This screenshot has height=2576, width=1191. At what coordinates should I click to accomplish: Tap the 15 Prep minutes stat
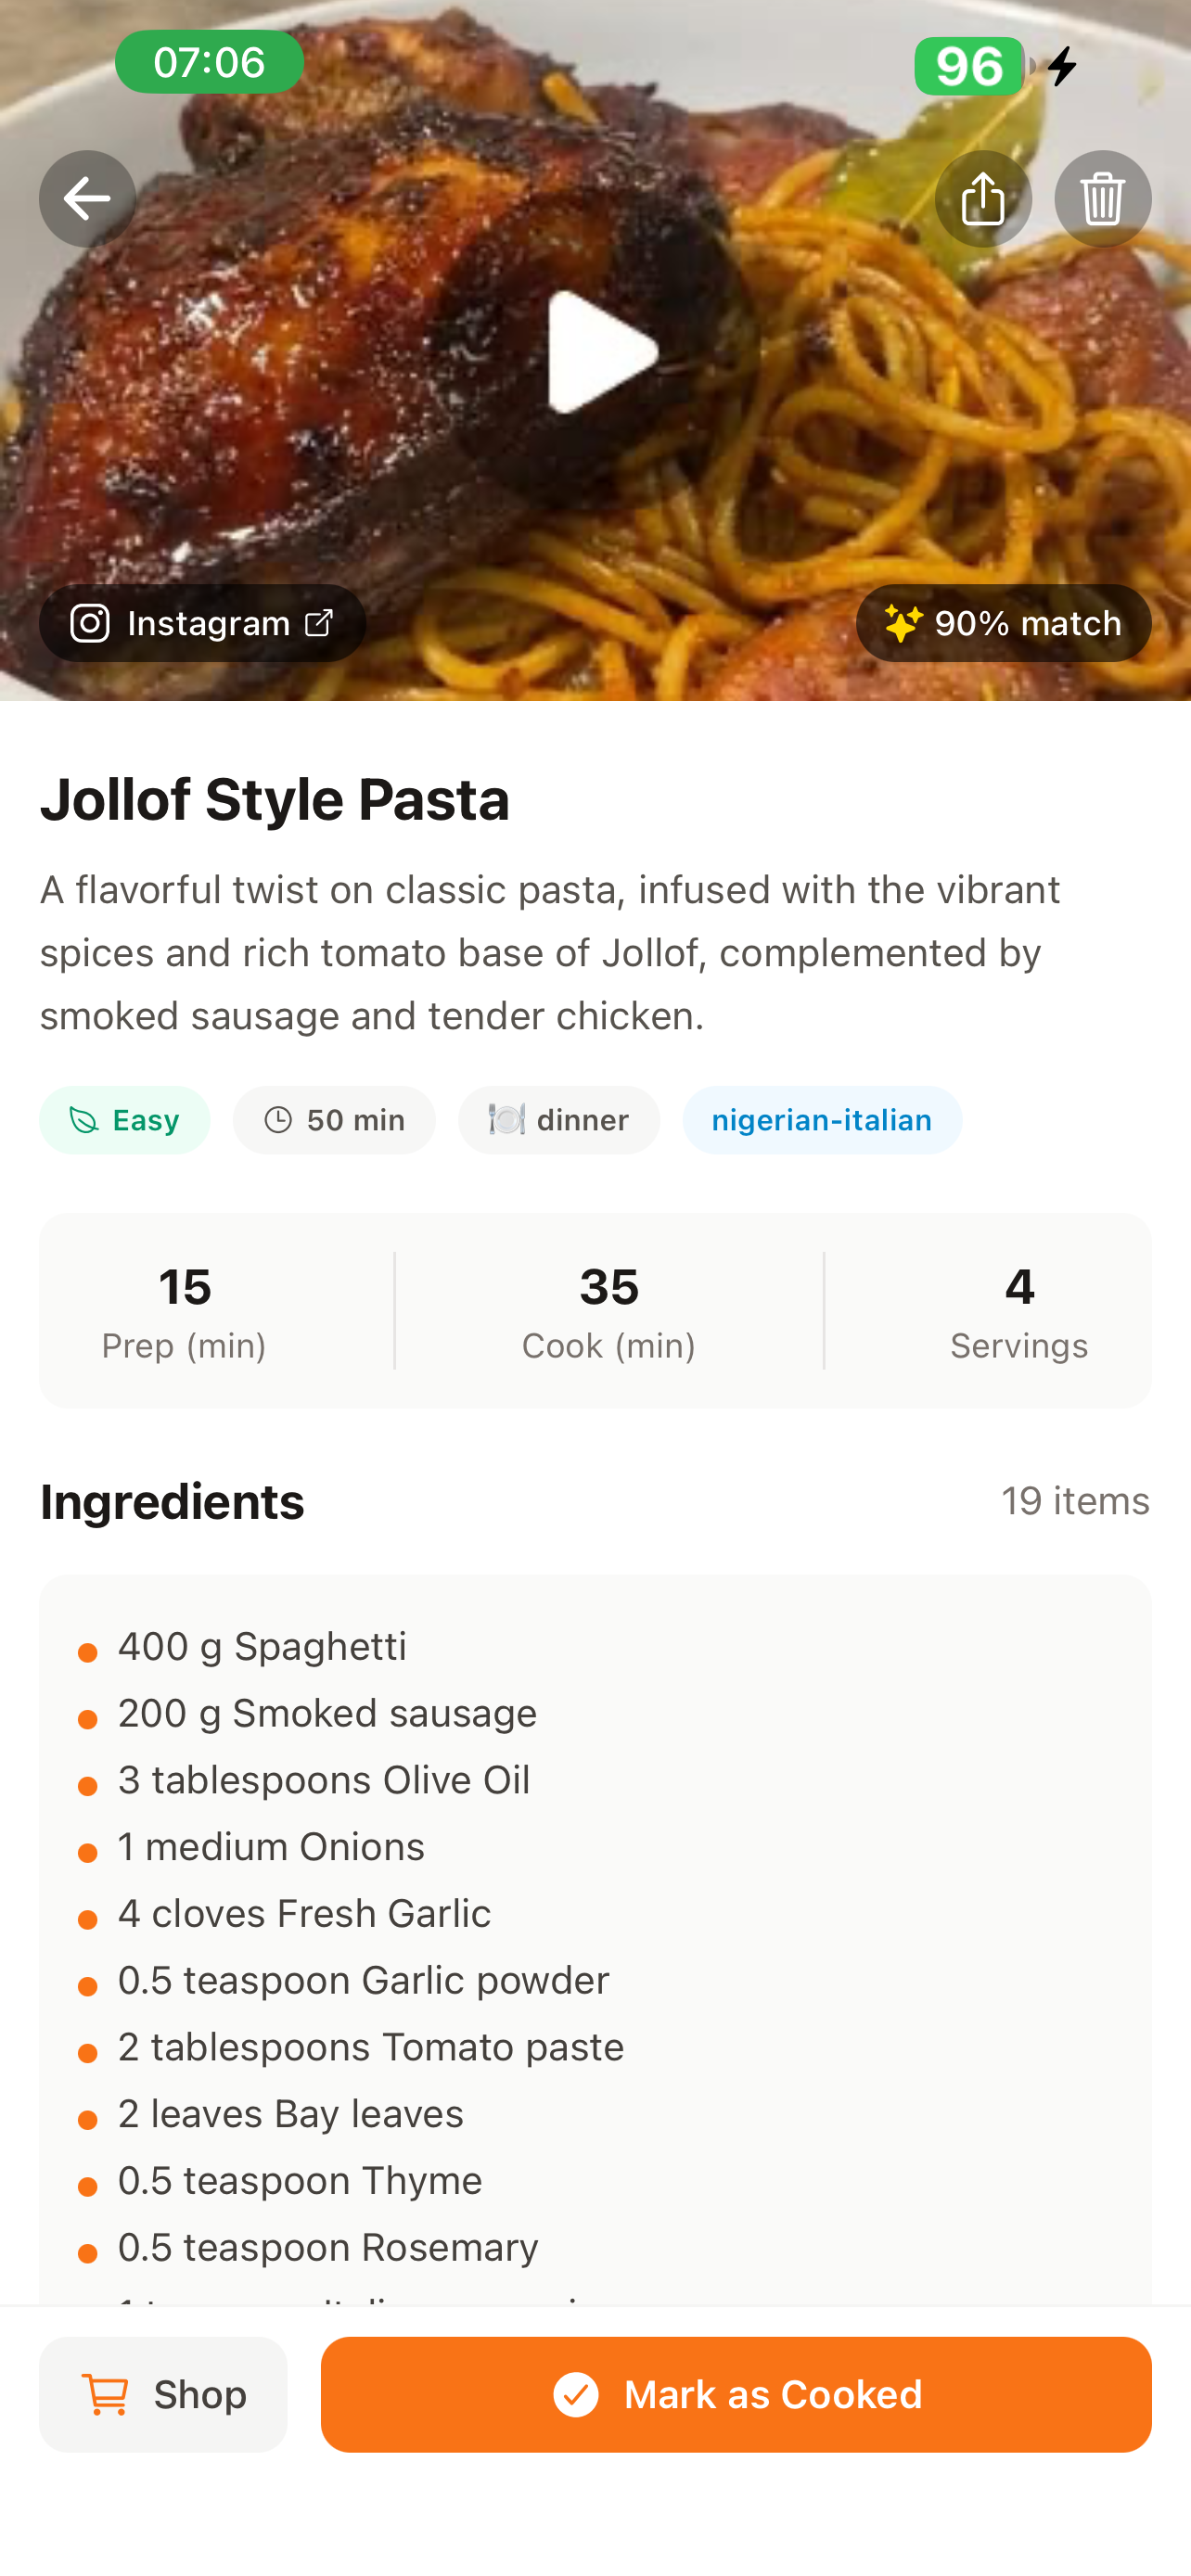tap(185, 1311)
